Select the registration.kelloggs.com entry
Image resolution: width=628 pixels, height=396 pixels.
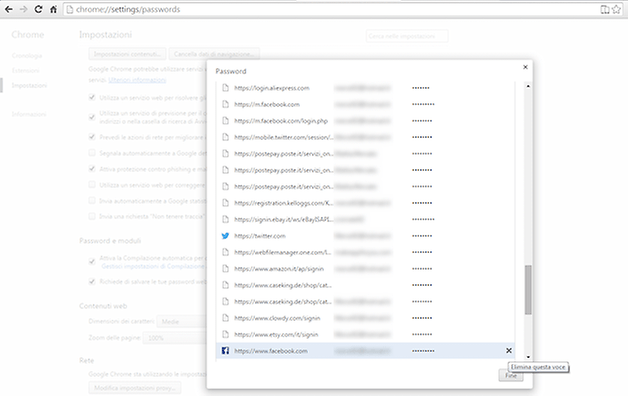(x=365, y=203)
